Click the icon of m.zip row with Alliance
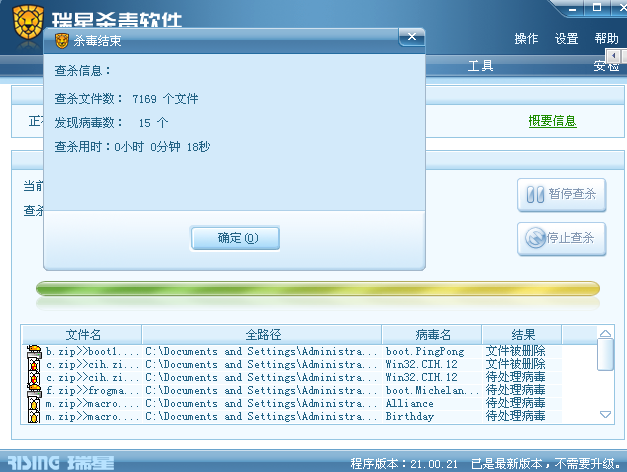Screen dimensions: 627x472 (34, 404)
